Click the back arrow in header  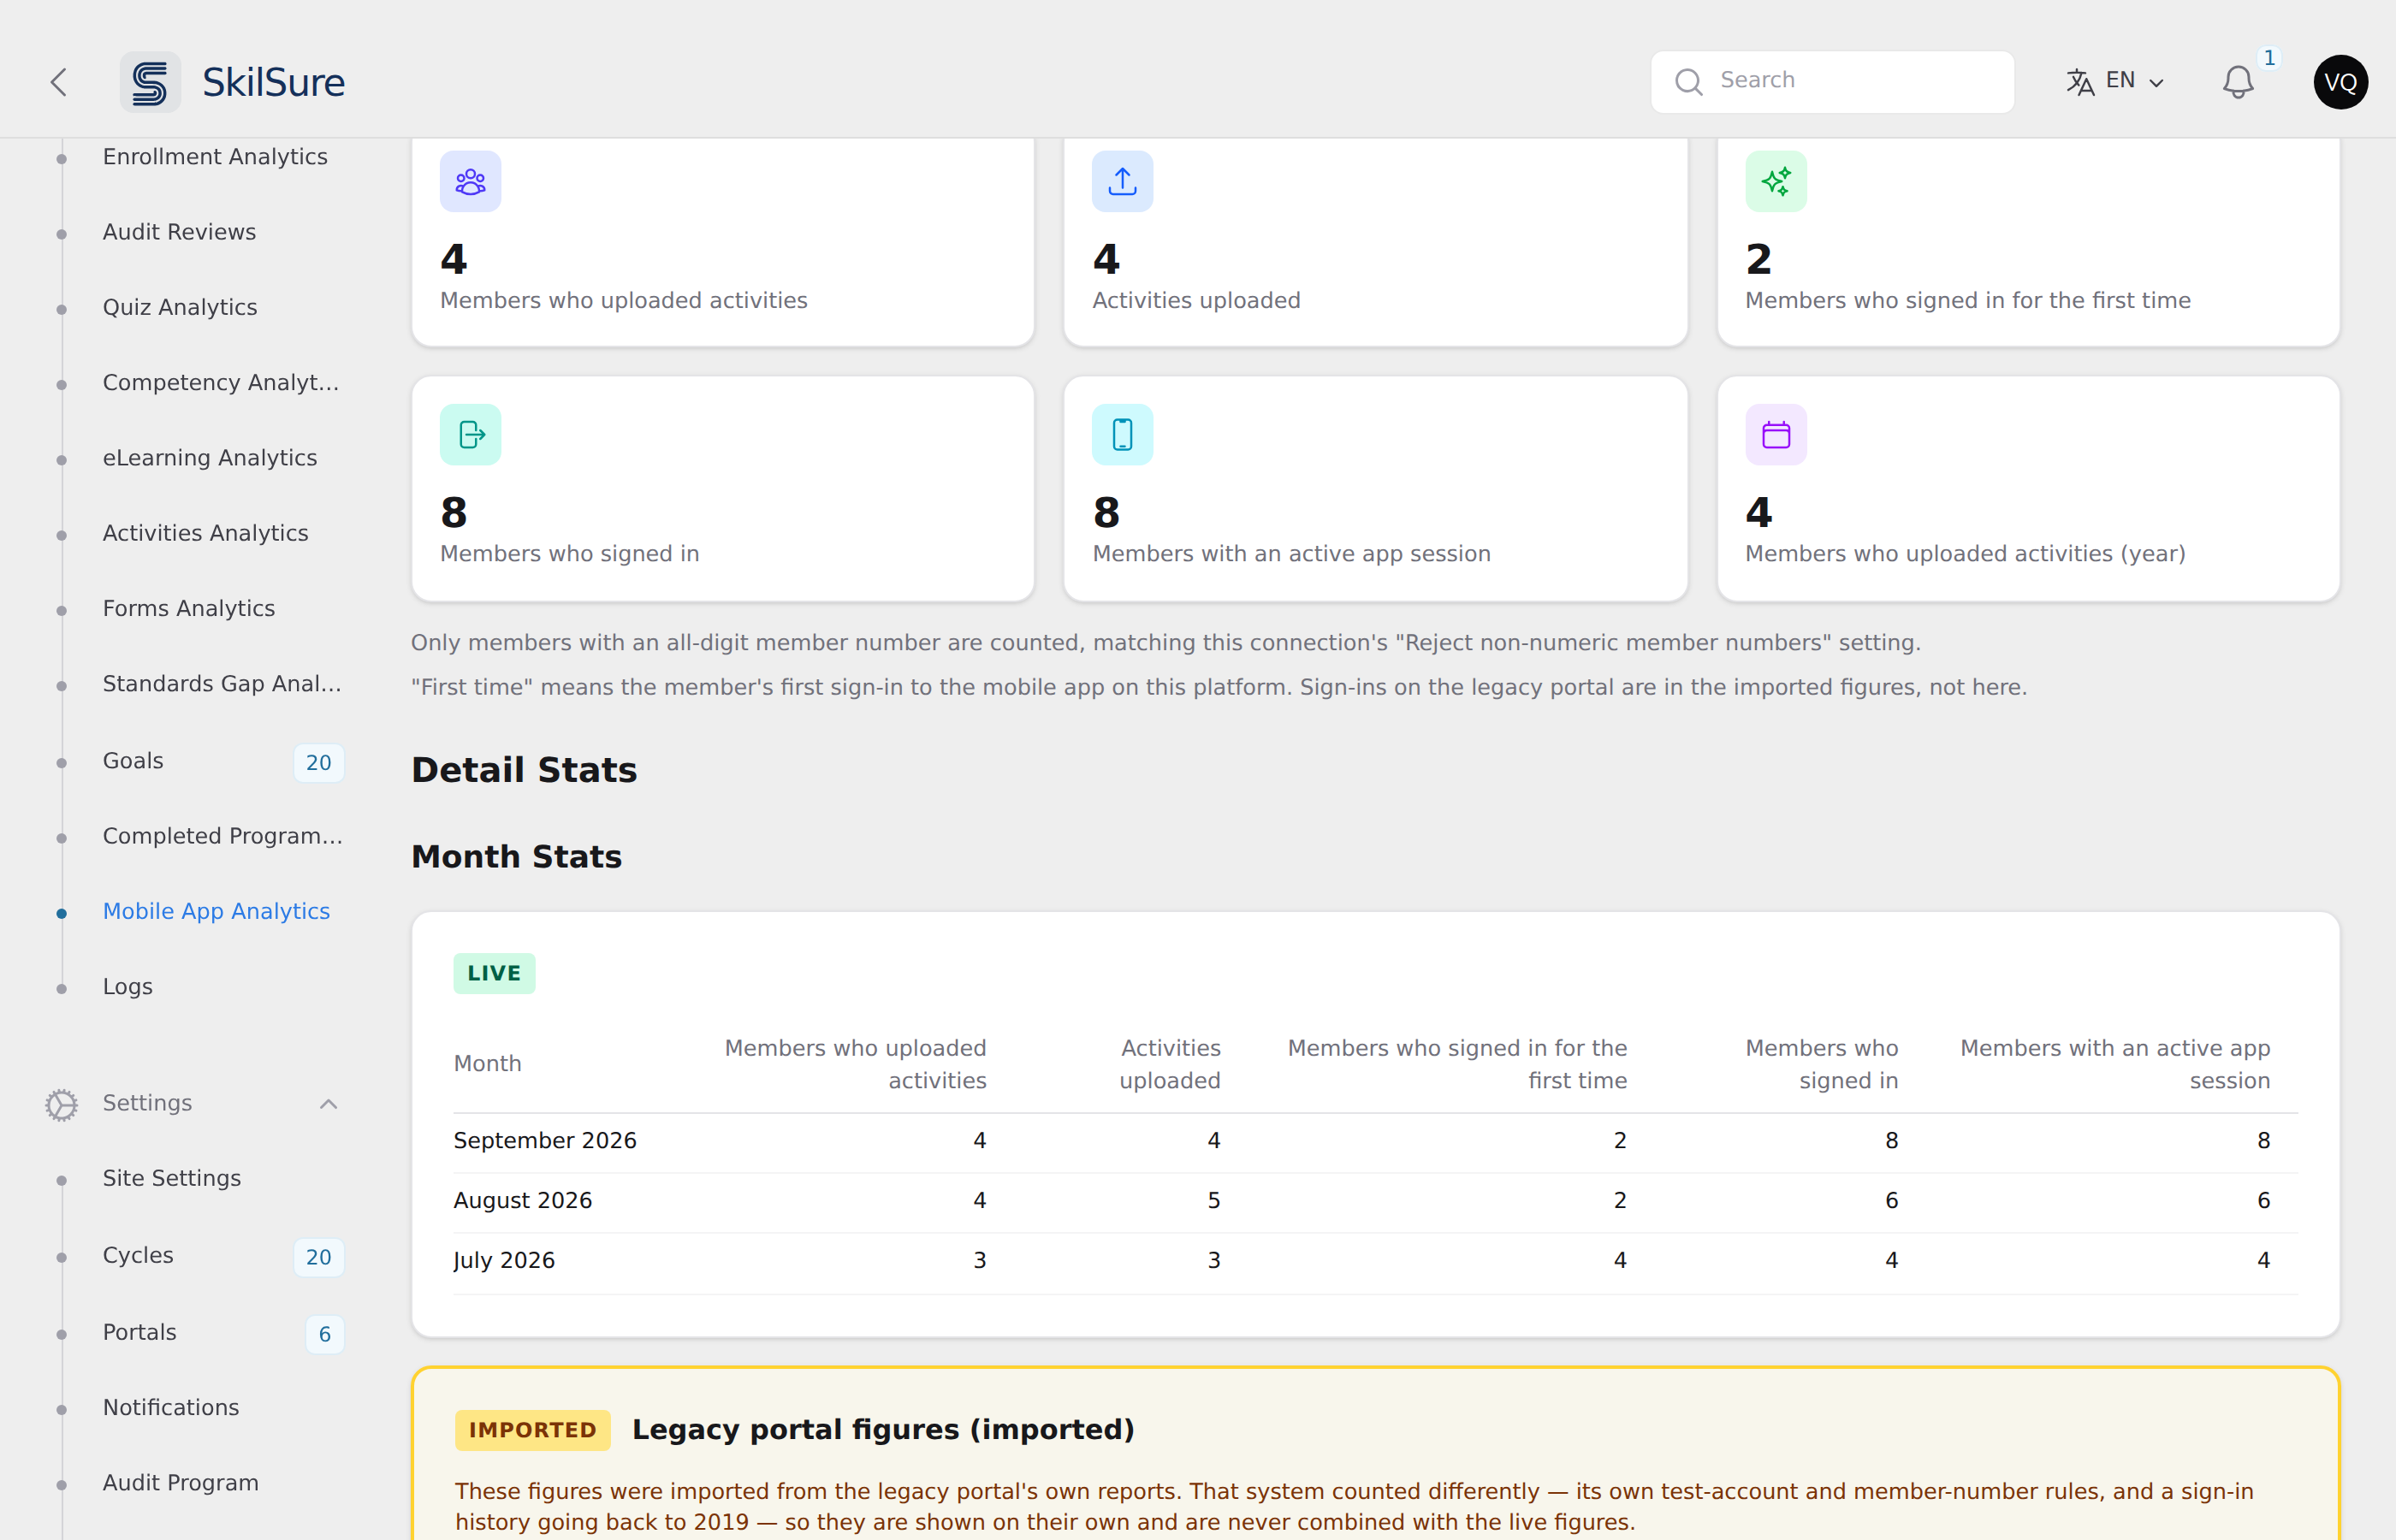(x=59, y=82)
